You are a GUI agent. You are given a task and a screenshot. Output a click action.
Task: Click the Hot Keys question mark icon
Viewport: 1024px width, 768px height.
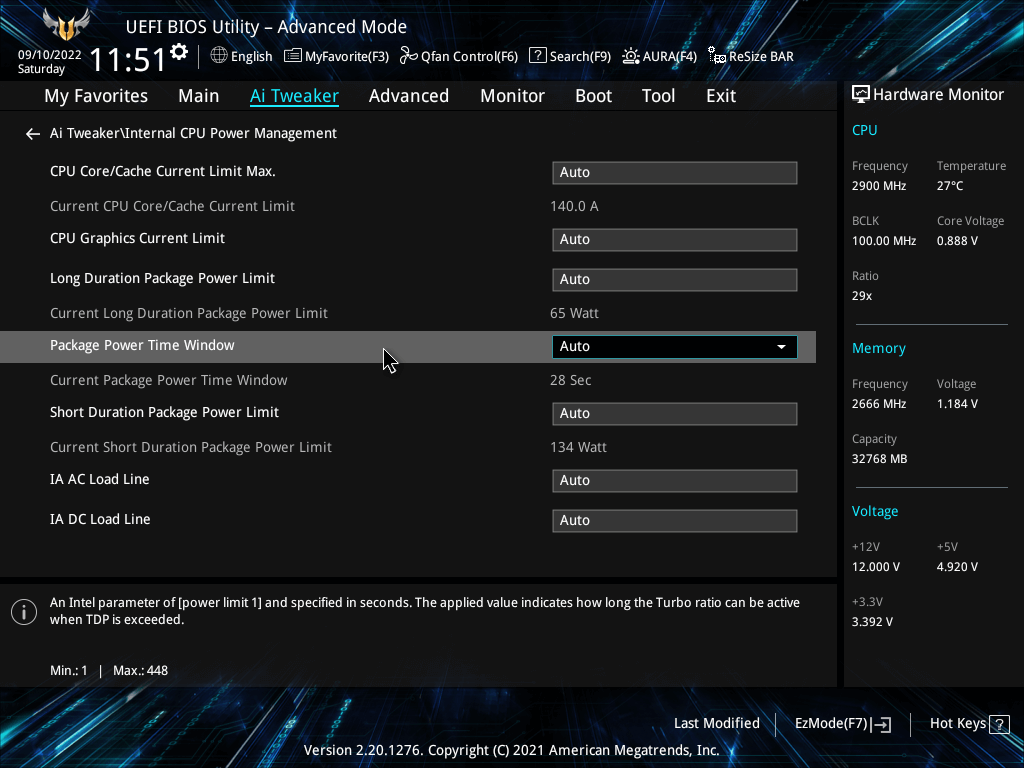pos(999,724)
